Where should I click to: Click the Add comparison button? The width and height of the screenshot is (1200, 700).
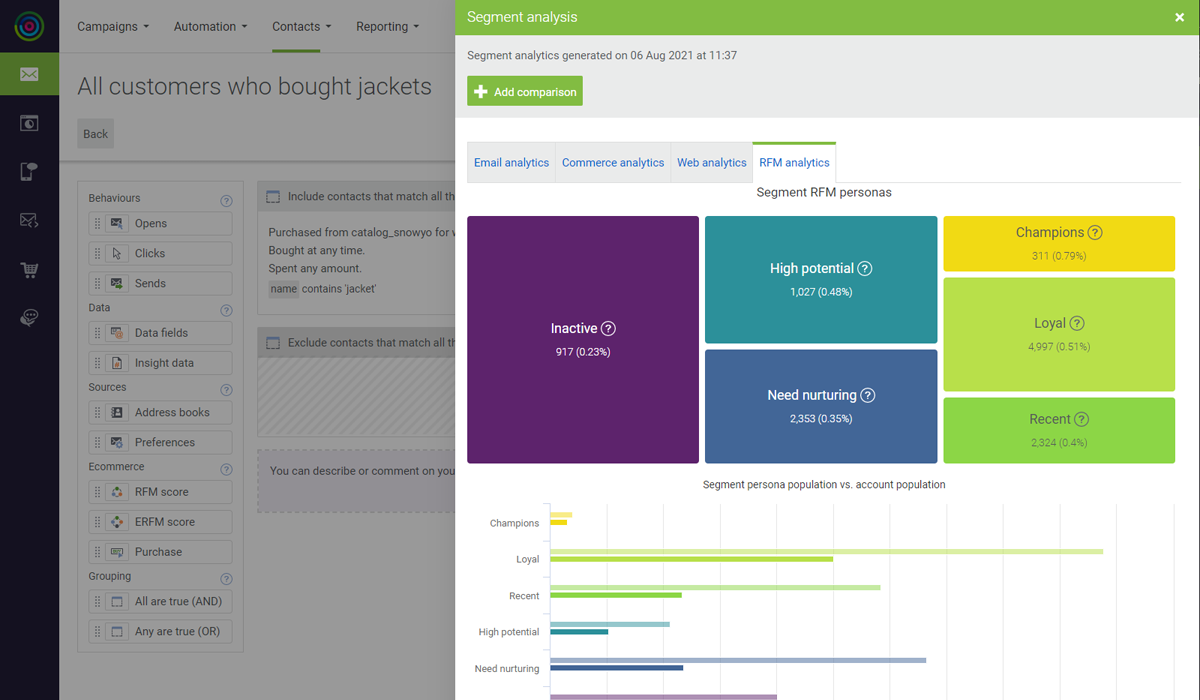pos(524,90)
